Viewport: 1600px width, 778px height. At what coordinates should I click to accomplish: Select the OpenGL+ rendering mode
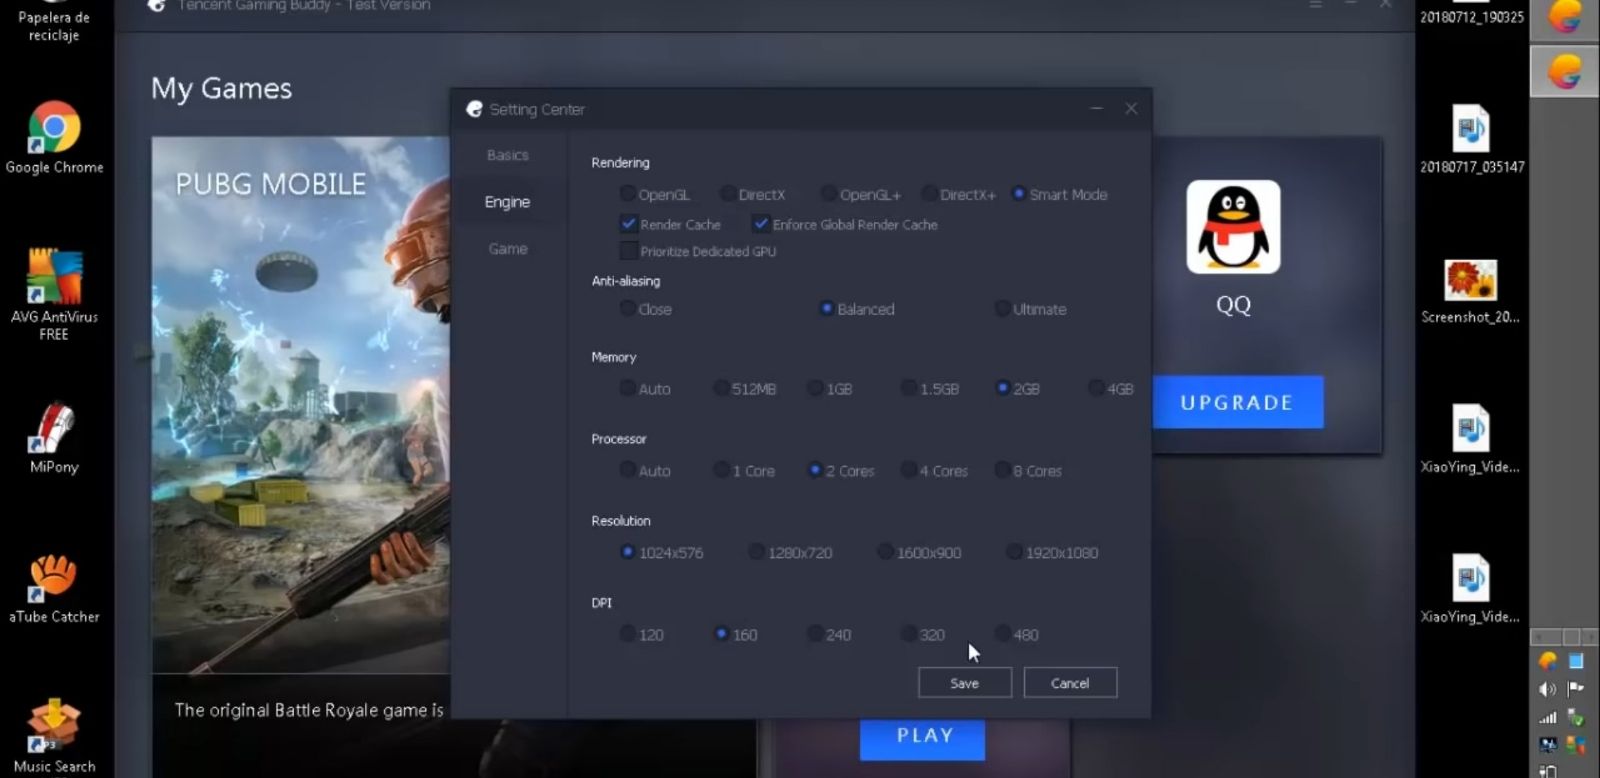[x=829, y=194]
